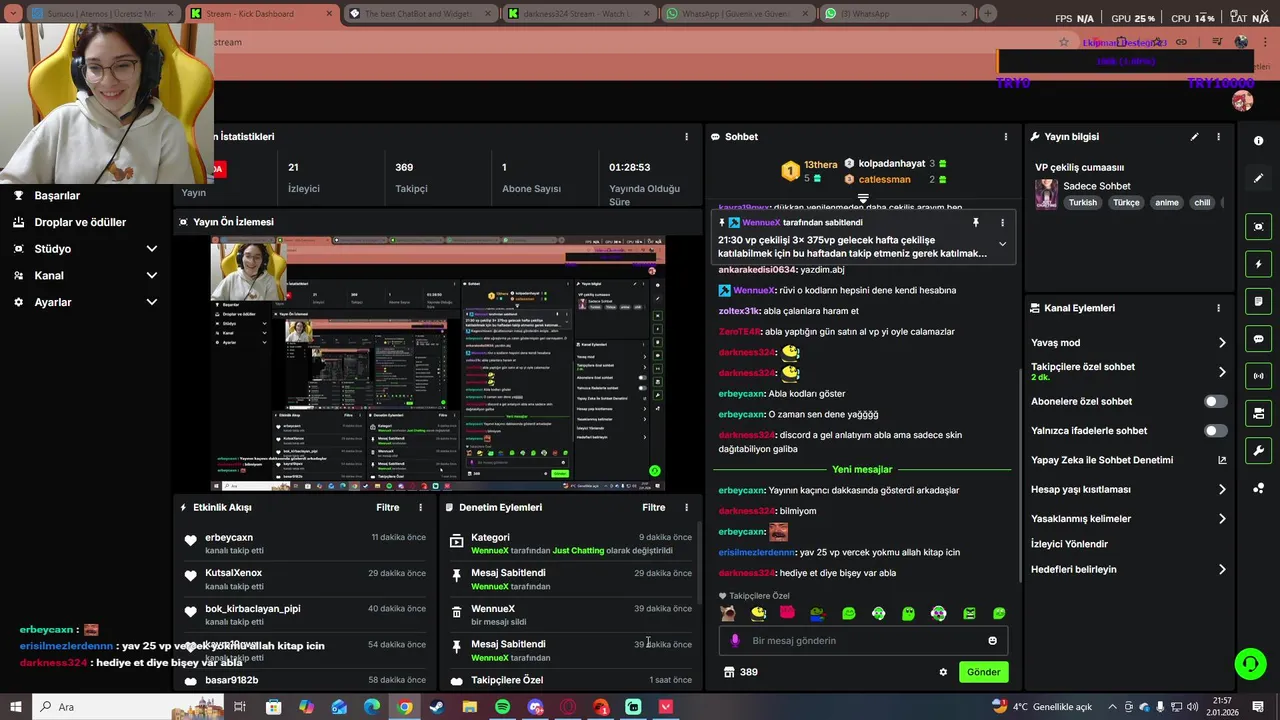
Task: Click Filtre in Etkinlik Akışı panel
Action: pos(388,508)
